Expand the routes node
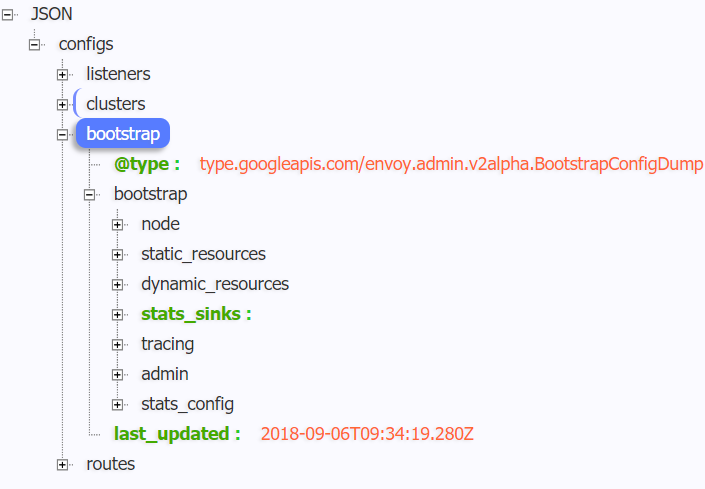705x489 pixels. pyautogui.click(x=63, y=464)
